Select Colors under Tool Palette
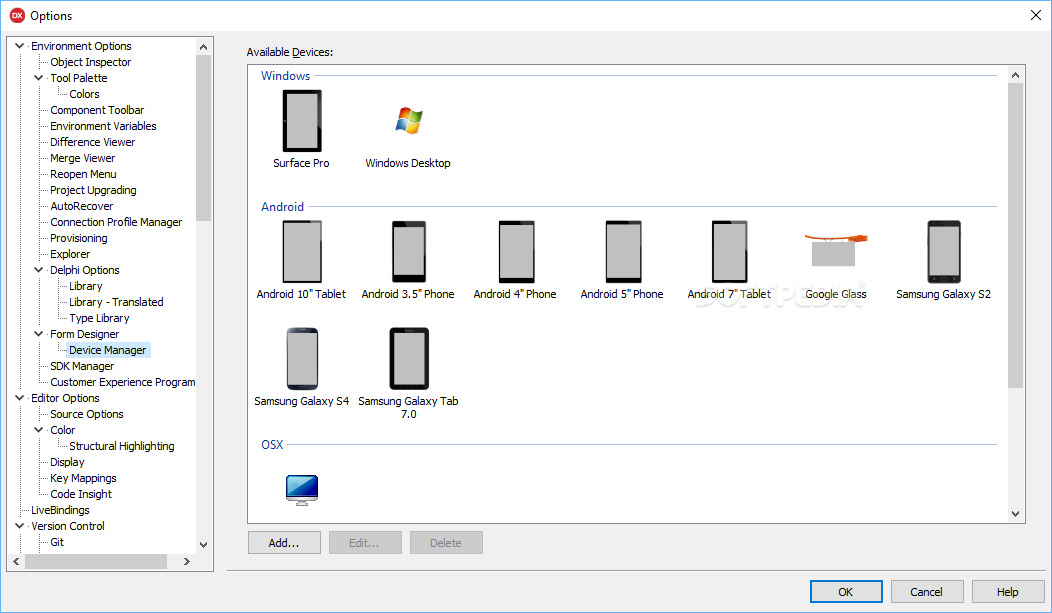The image size is (1052, 613). pyautogui.click(x=85, y=94)
